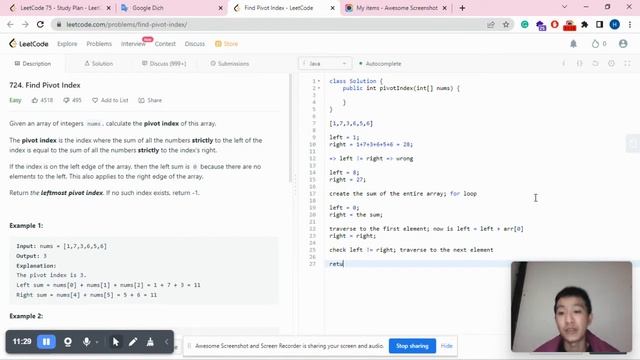Click the webcam preview thumbnail
Screen dimensions: 640x360
[571, 307]
